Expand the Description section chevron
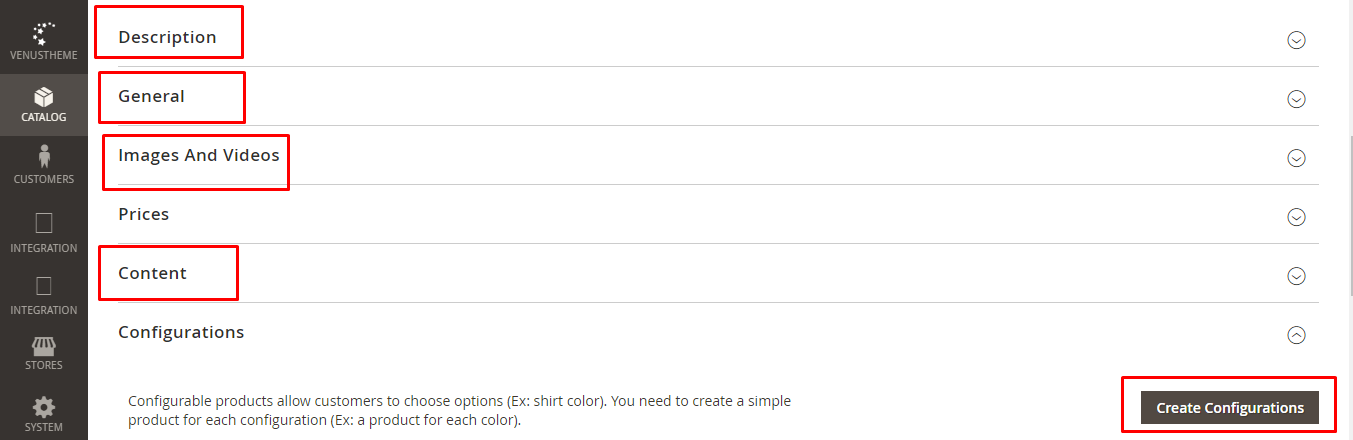This screenshot has width=1353, height=440. (1296, 40)
